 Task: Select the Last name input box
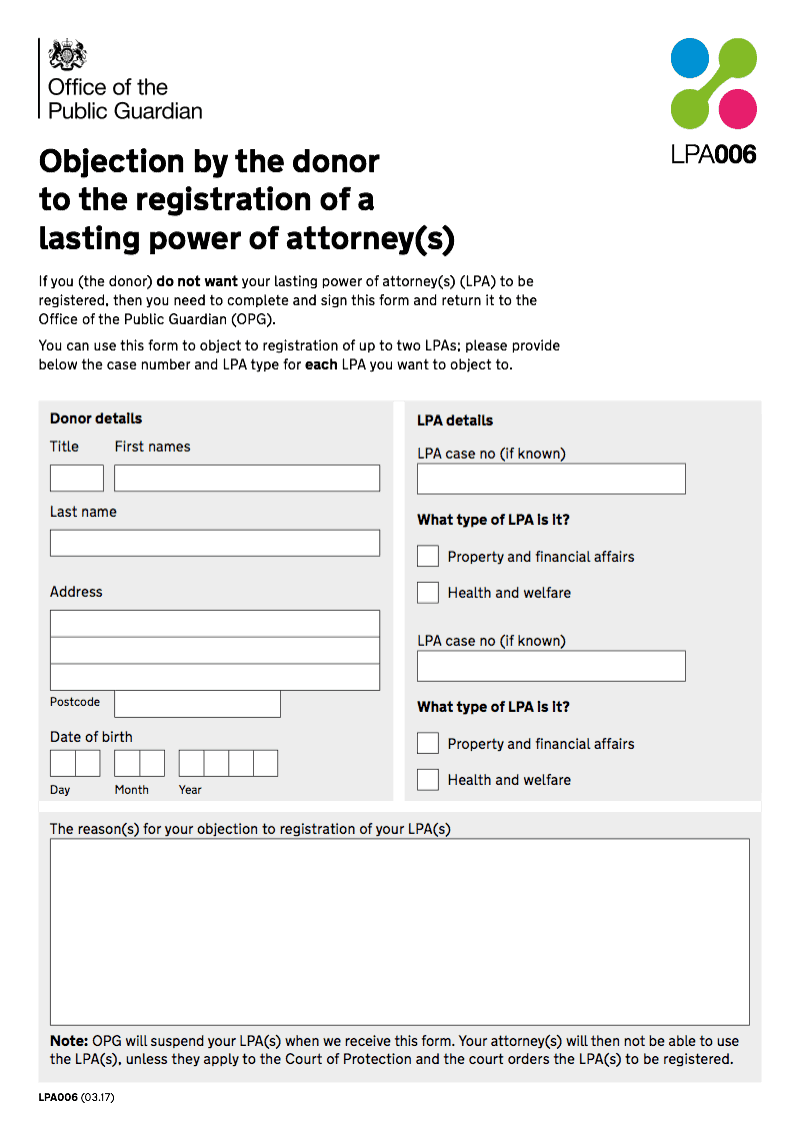[x=214, y=542]
